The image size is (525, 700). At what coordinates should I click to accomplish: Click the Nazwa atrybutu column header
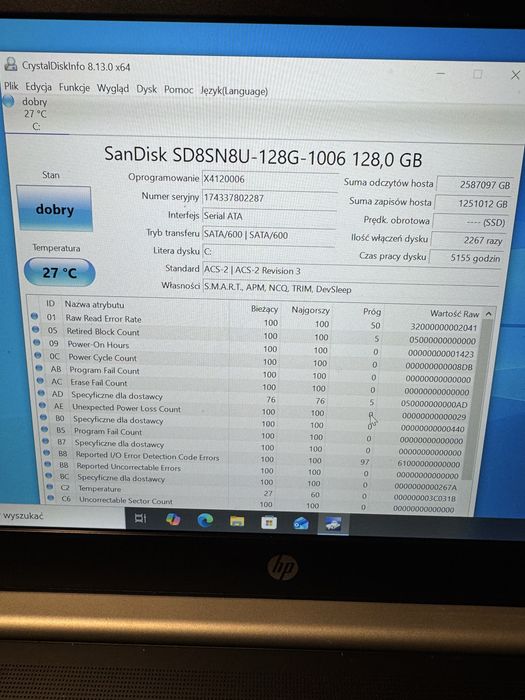[x=94, y=304]
